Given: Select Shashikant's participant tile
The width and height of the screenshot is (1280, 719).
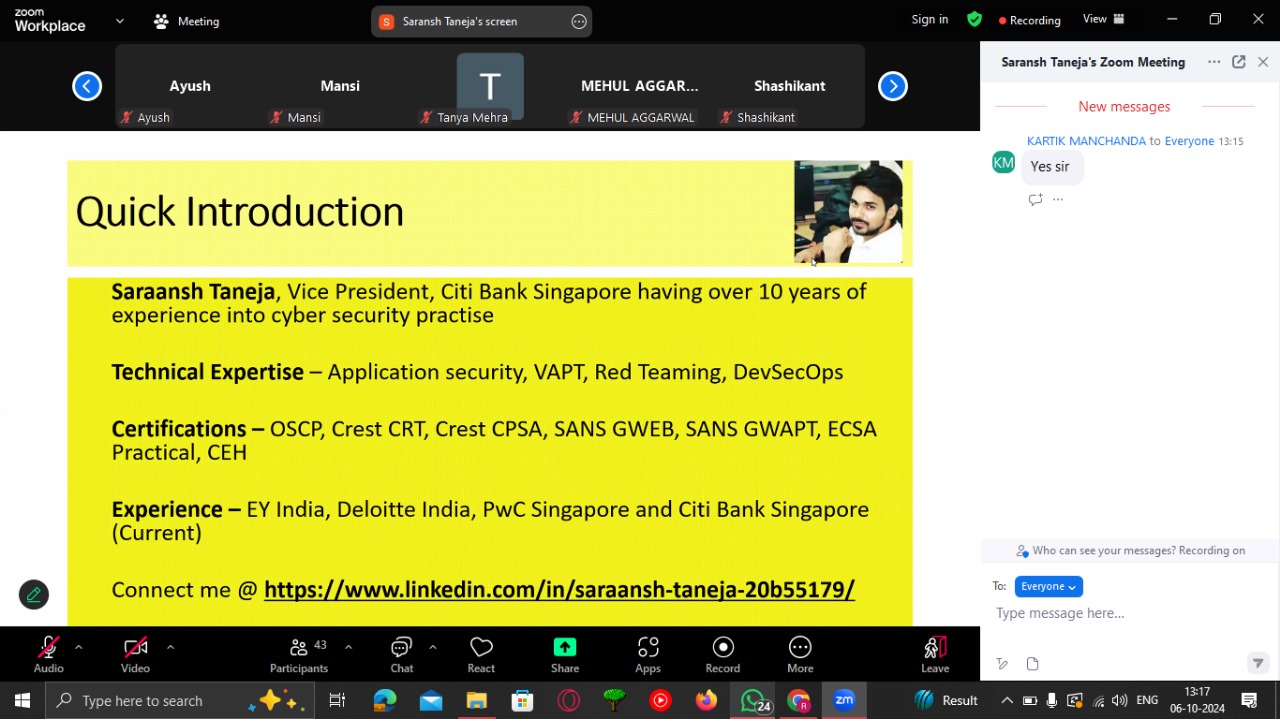Looking at the screenshot, I should 790,87.
